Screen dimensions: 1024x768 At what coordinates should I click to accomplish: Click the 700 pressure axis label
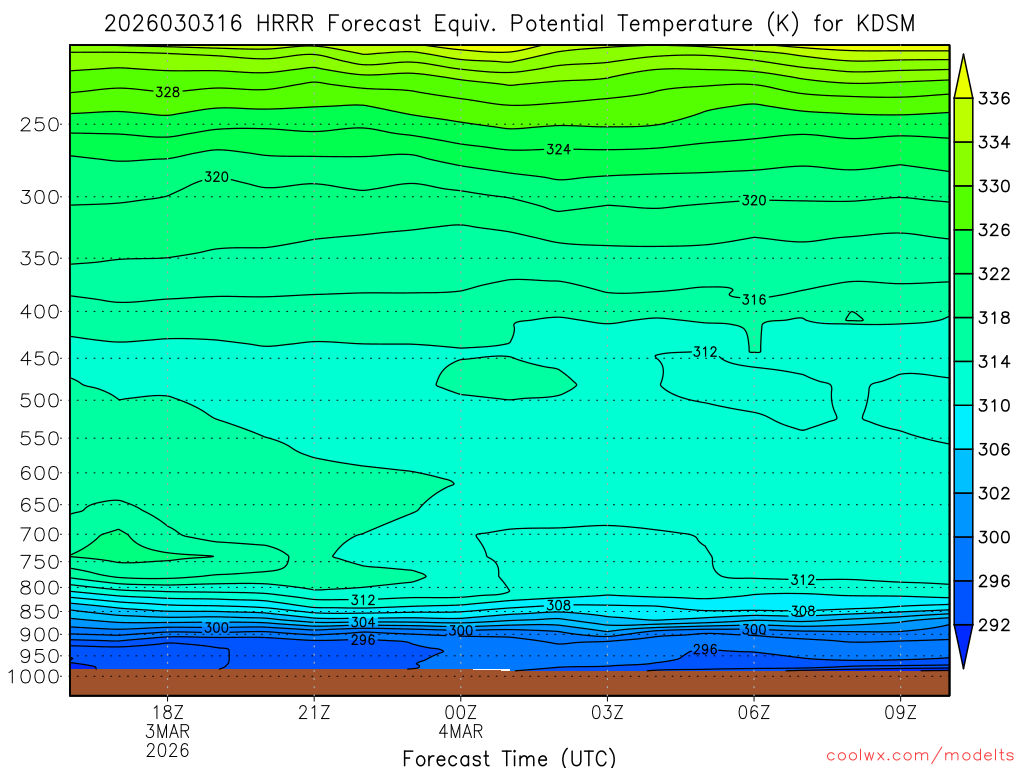[40, 534]
